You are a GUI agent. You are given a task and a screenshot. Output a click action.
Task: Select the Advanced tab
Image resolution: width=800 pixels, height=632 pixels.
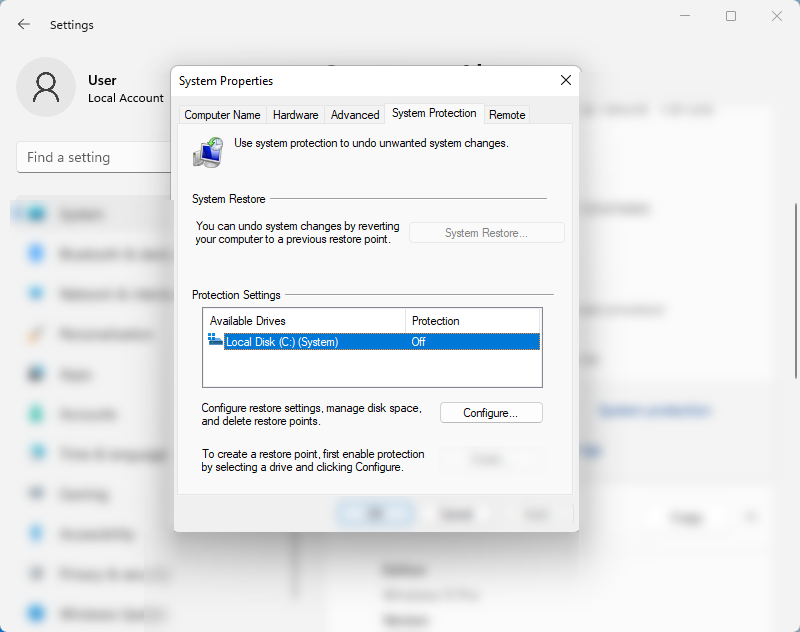pos(355,115)
